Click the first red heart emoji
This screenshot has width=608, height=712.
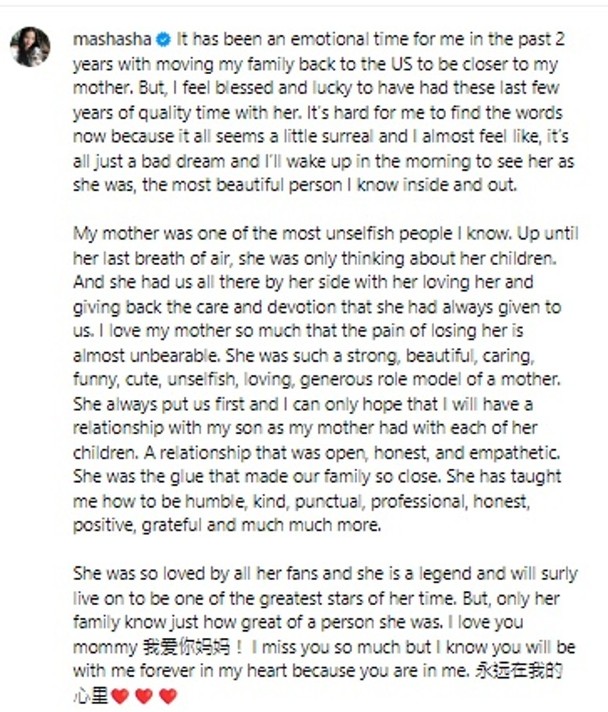[x=121, y=696]
